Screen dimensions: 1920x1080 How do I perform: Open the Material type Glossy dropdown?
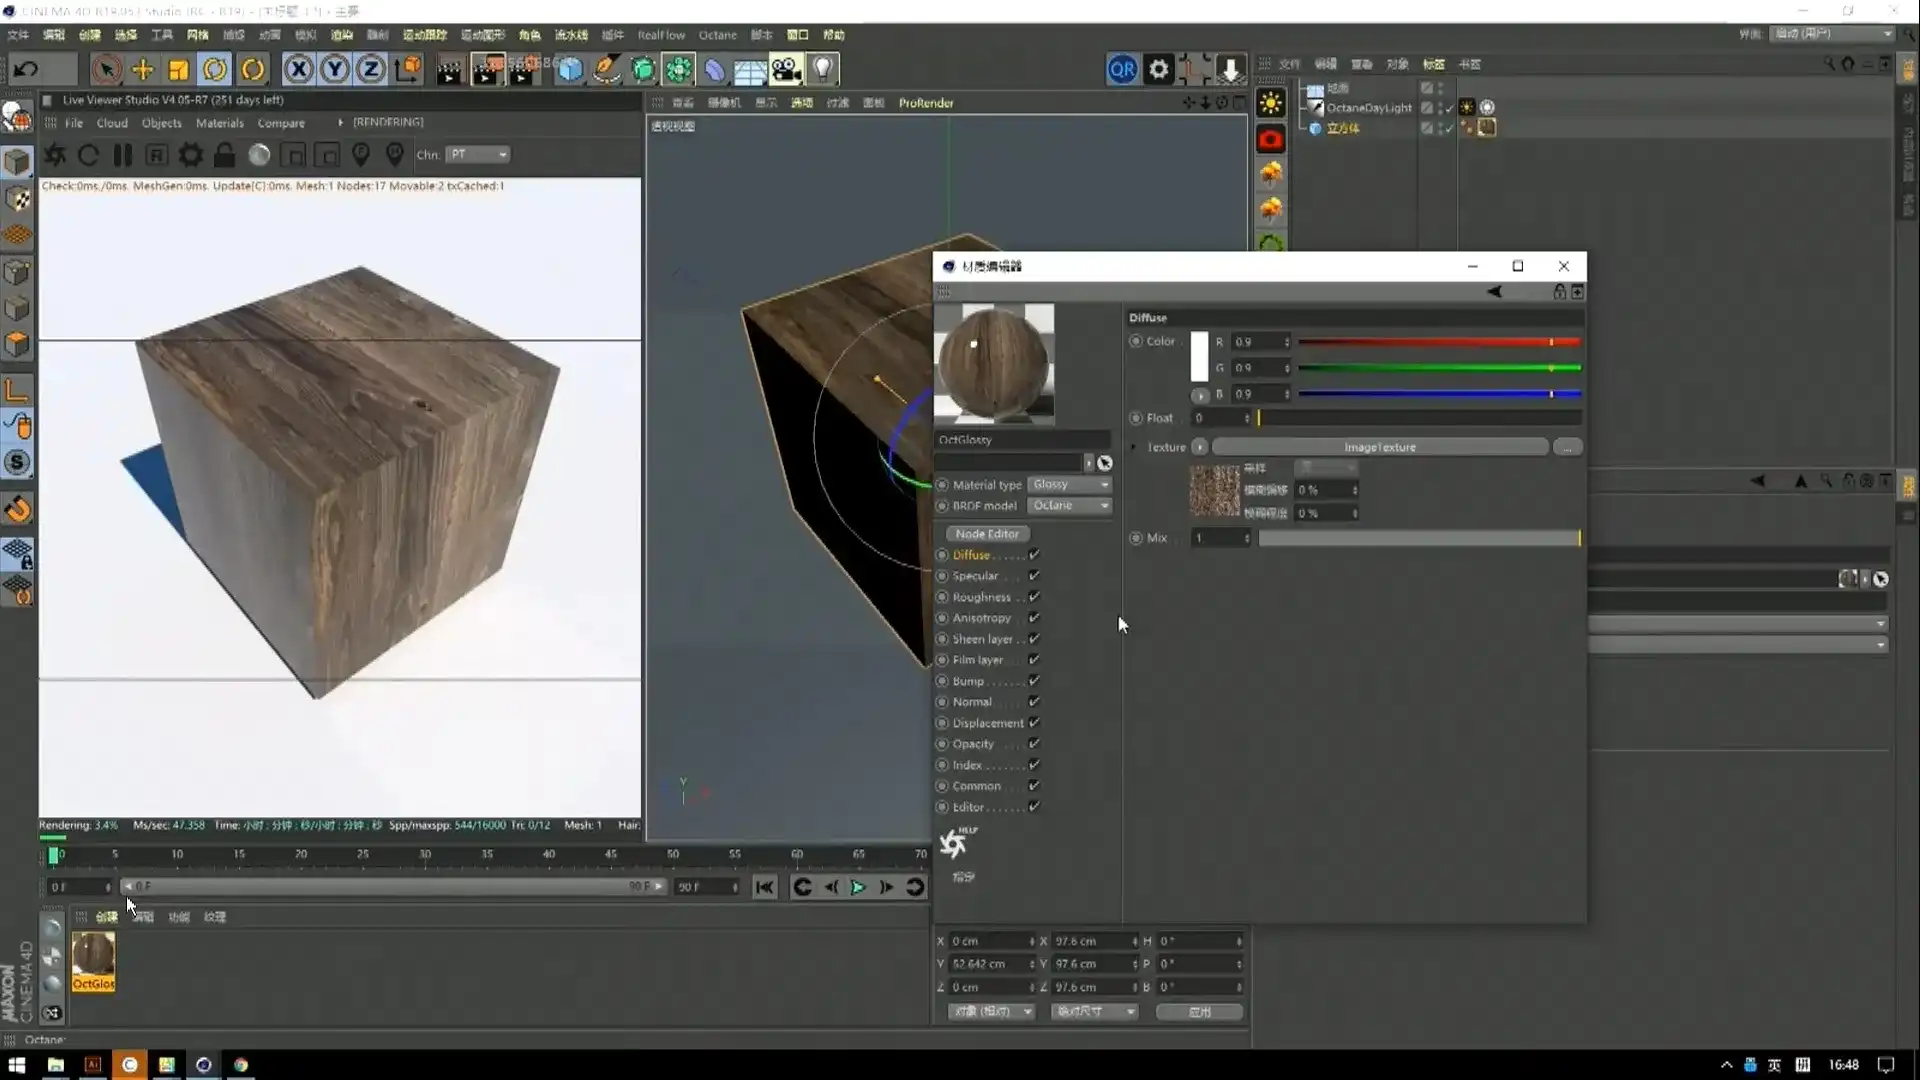1070,485
